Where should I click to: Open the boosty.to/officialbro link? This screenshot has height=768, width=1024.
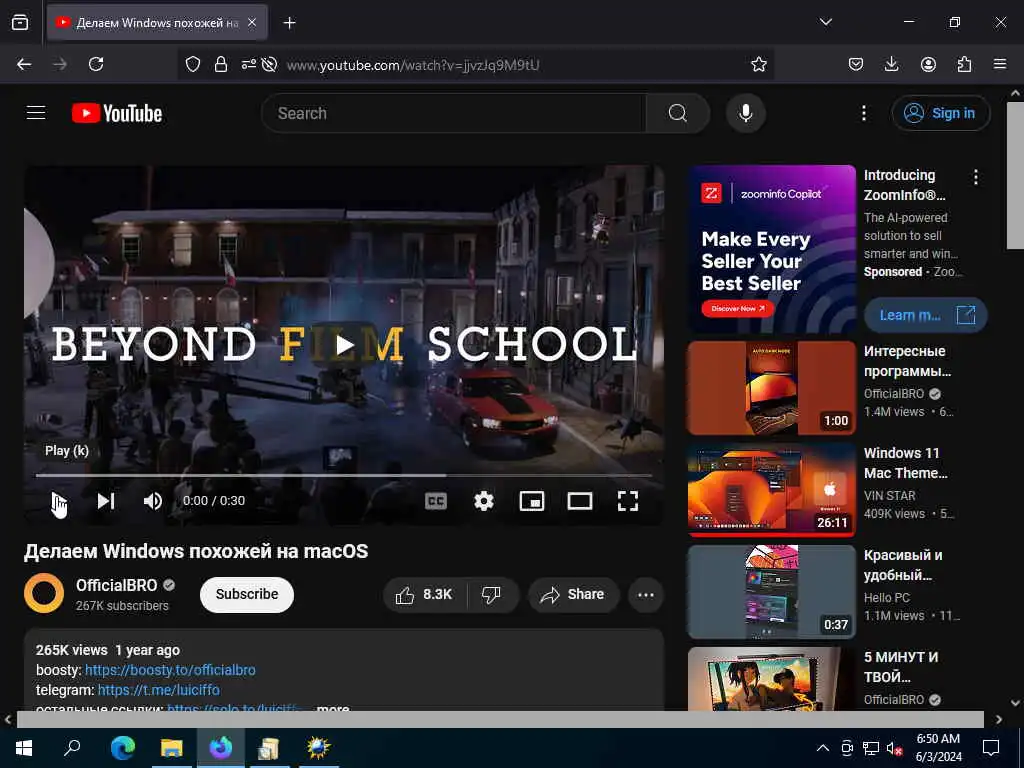[x=170, y=670]
